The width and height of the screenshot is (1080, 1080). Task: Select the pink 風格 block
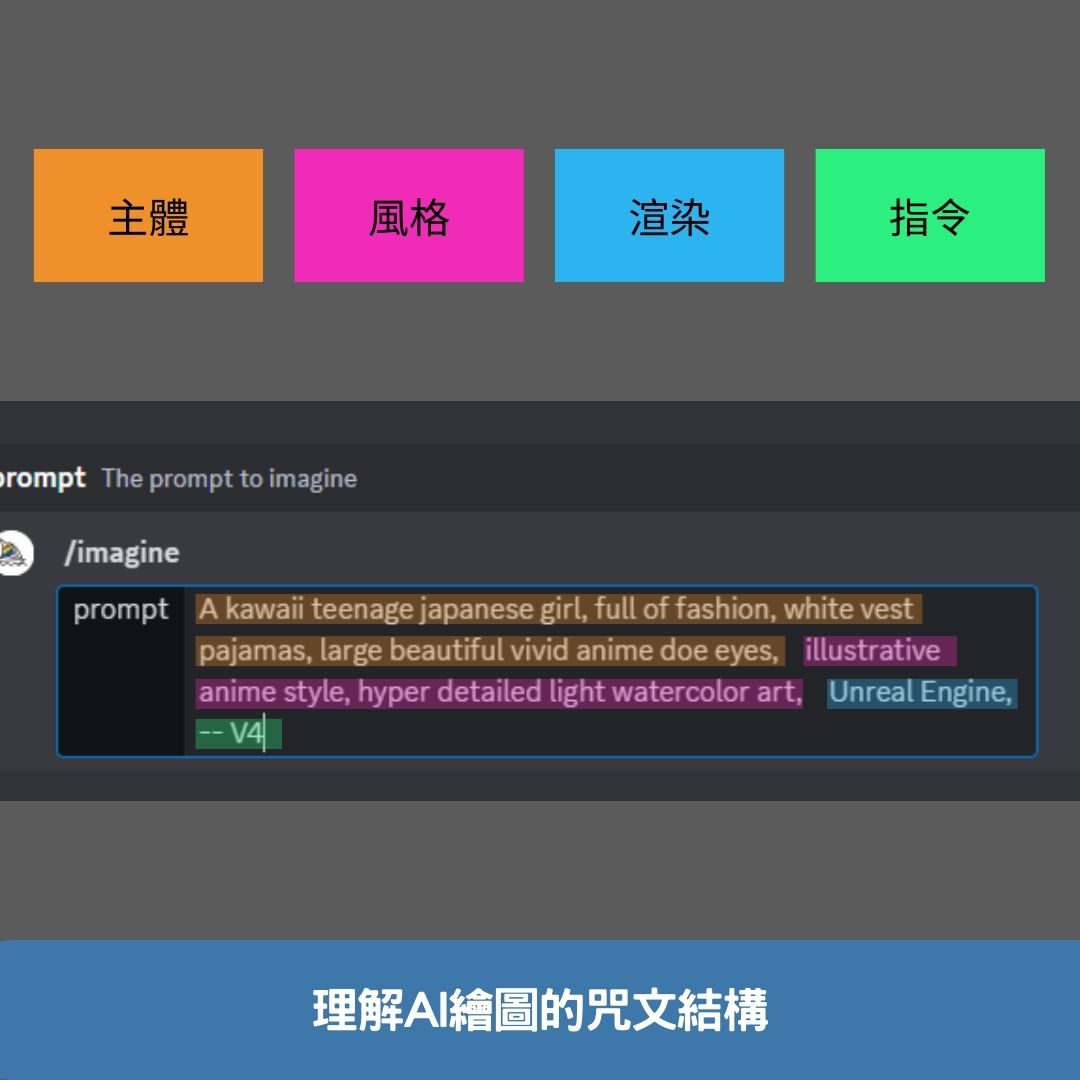(x=408, y=216)
